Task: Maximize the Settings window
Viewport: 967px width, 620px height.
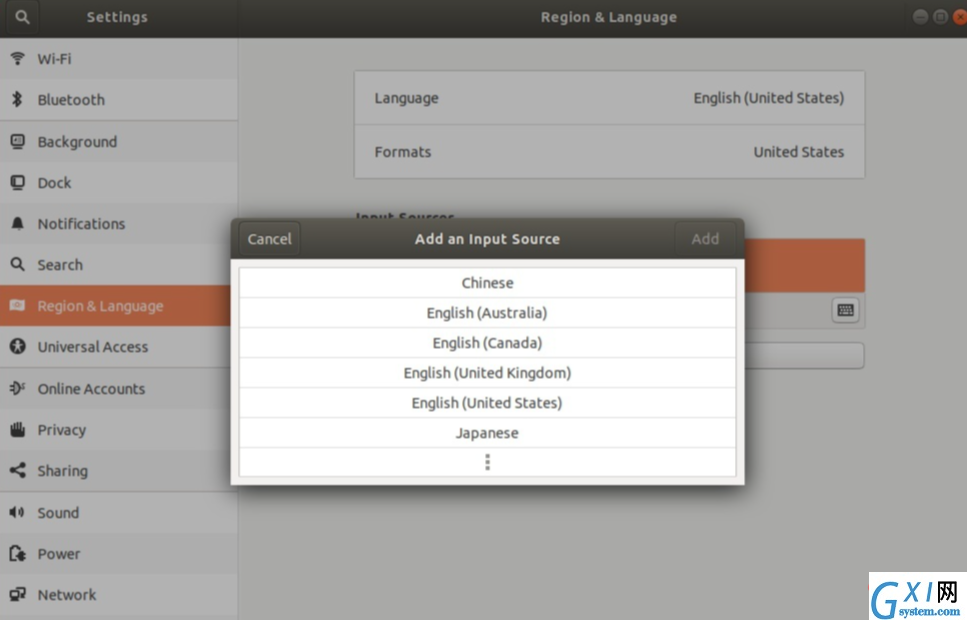Action: [940, 17]
